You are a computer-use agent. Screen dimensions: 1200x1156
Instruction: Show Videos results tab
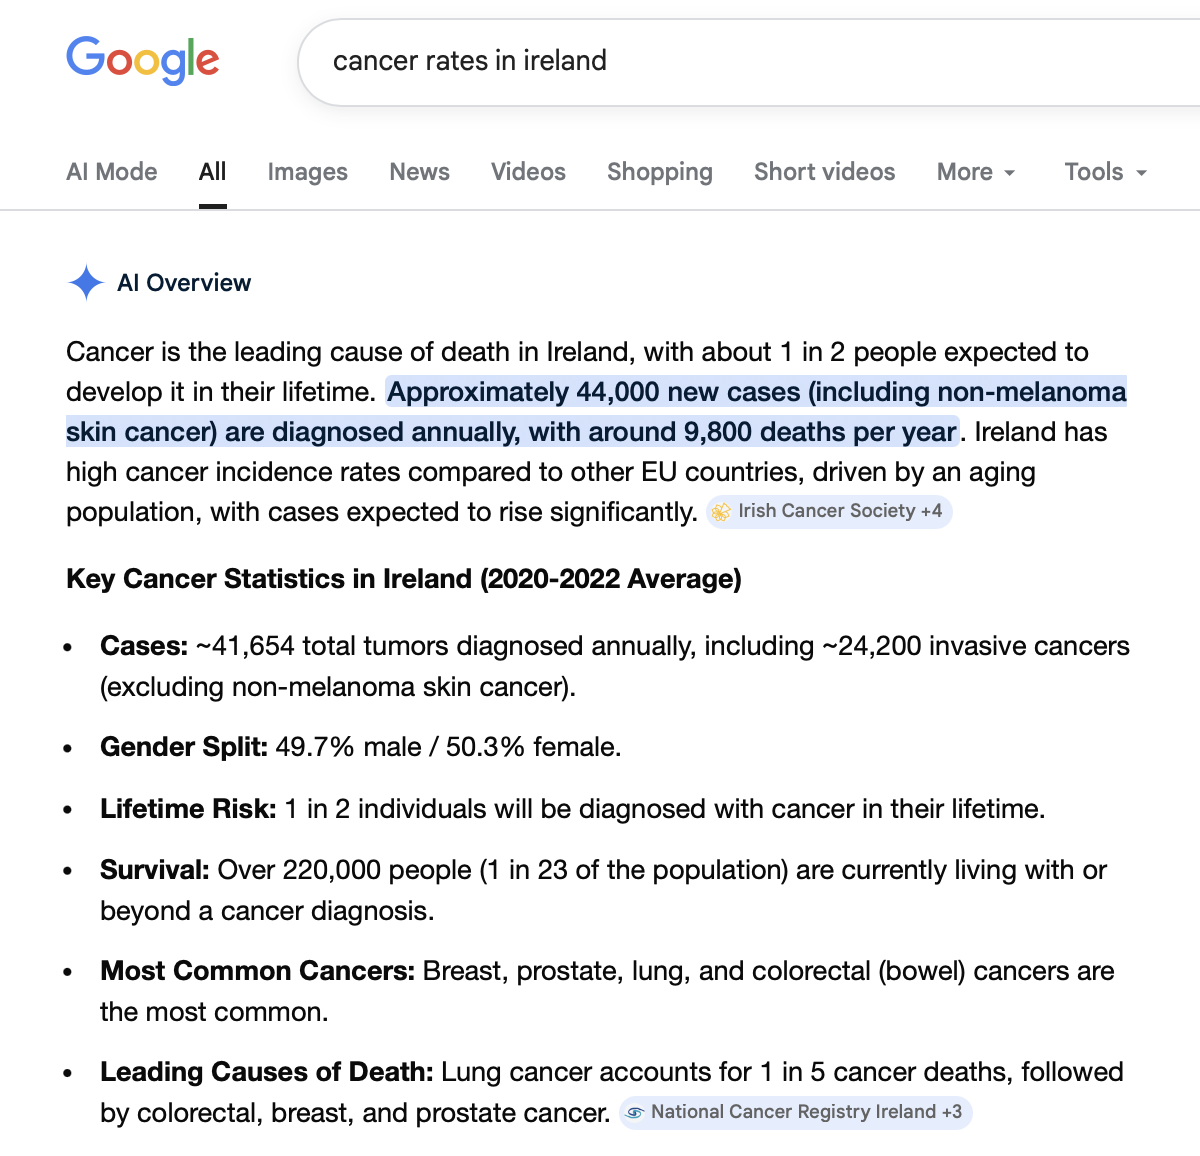(x=528, y=172)
